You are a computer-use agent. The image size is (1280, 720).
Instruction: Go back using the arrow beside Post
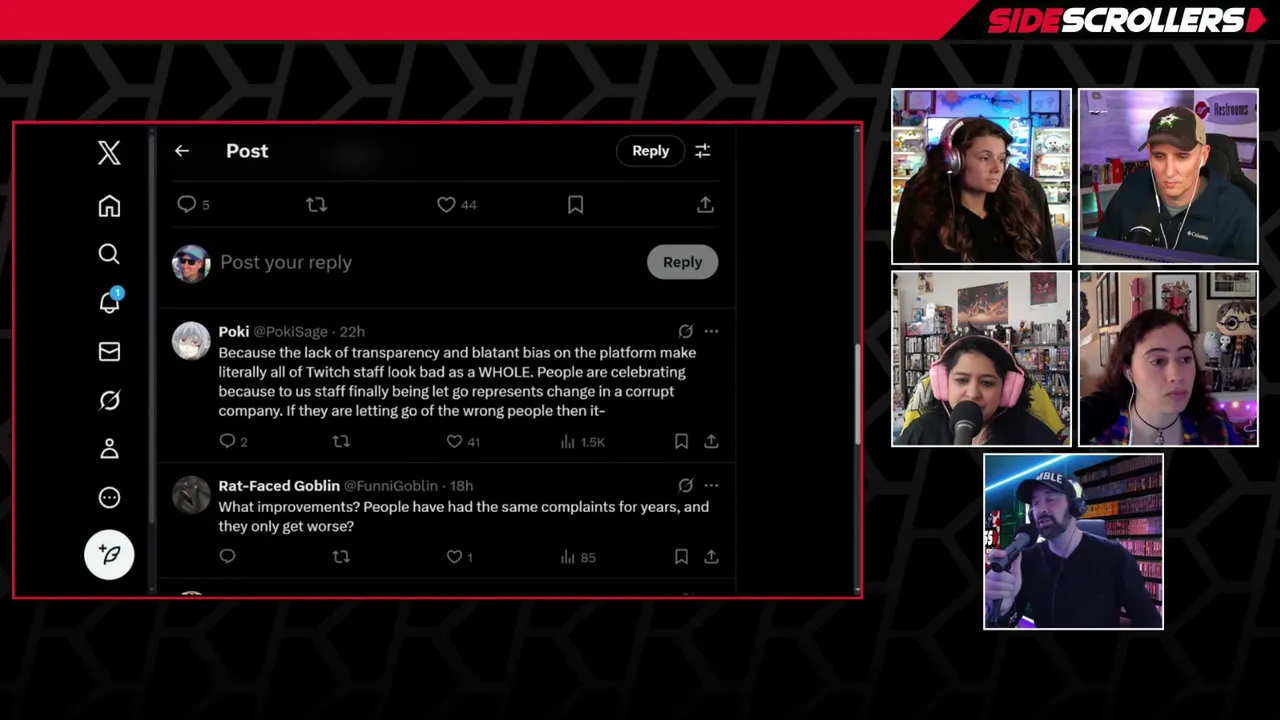click(x=182, y=151)
